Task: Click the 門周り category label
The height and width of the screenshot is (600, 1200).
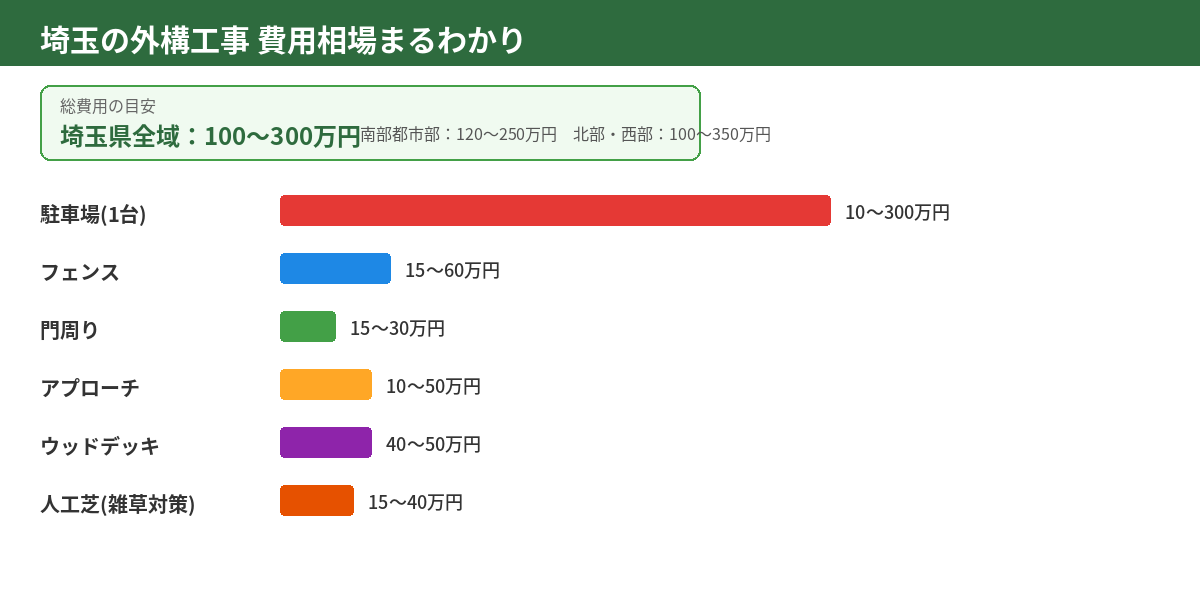Action: 70,330
